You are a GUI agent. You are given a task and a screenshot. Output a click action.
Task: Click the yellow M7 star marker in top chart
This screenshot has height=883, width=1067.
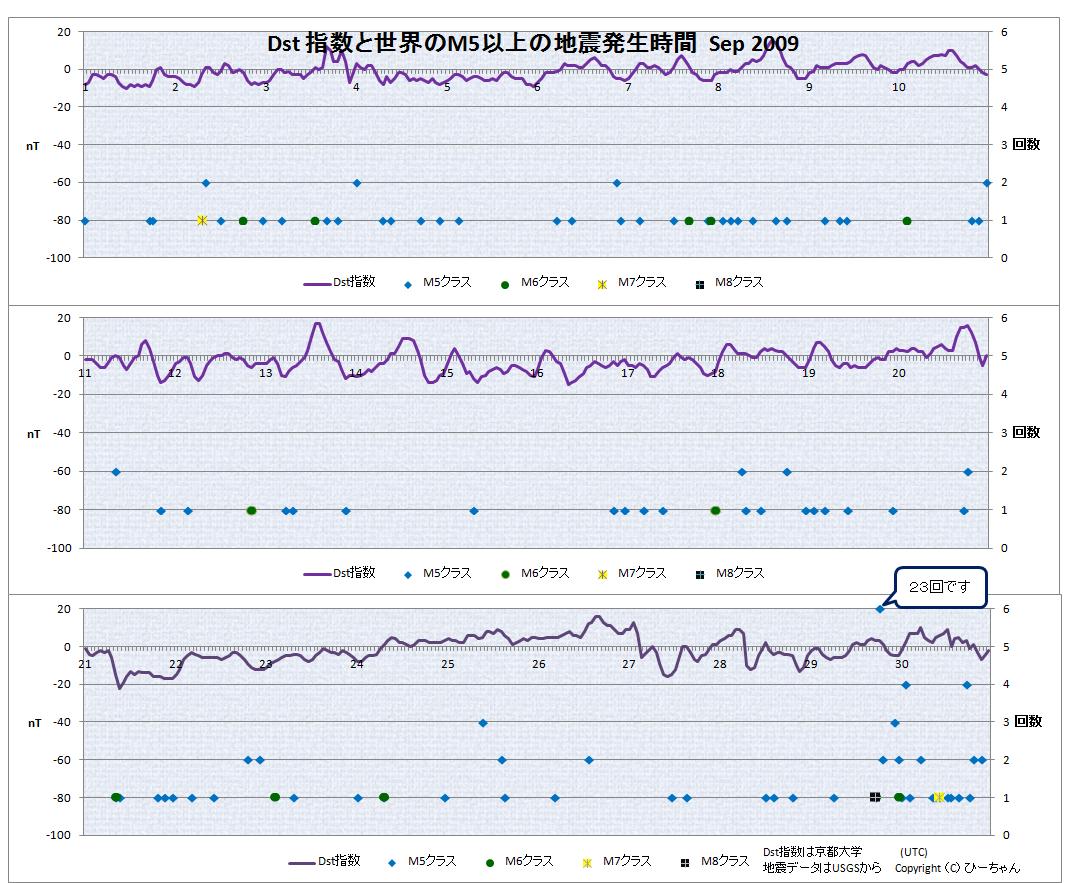202,220
